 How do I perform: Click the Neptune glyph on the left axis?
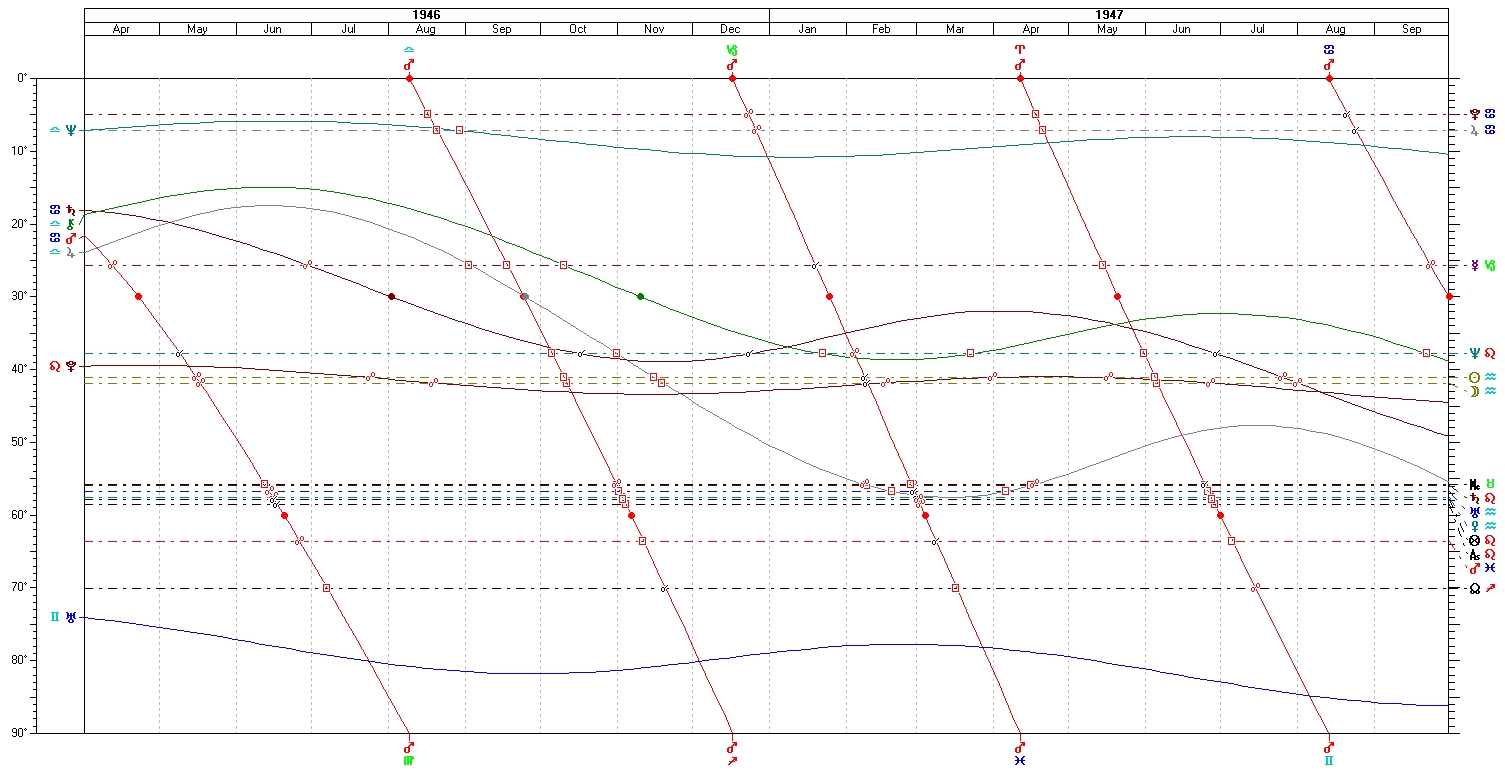[x=69, y=130]
